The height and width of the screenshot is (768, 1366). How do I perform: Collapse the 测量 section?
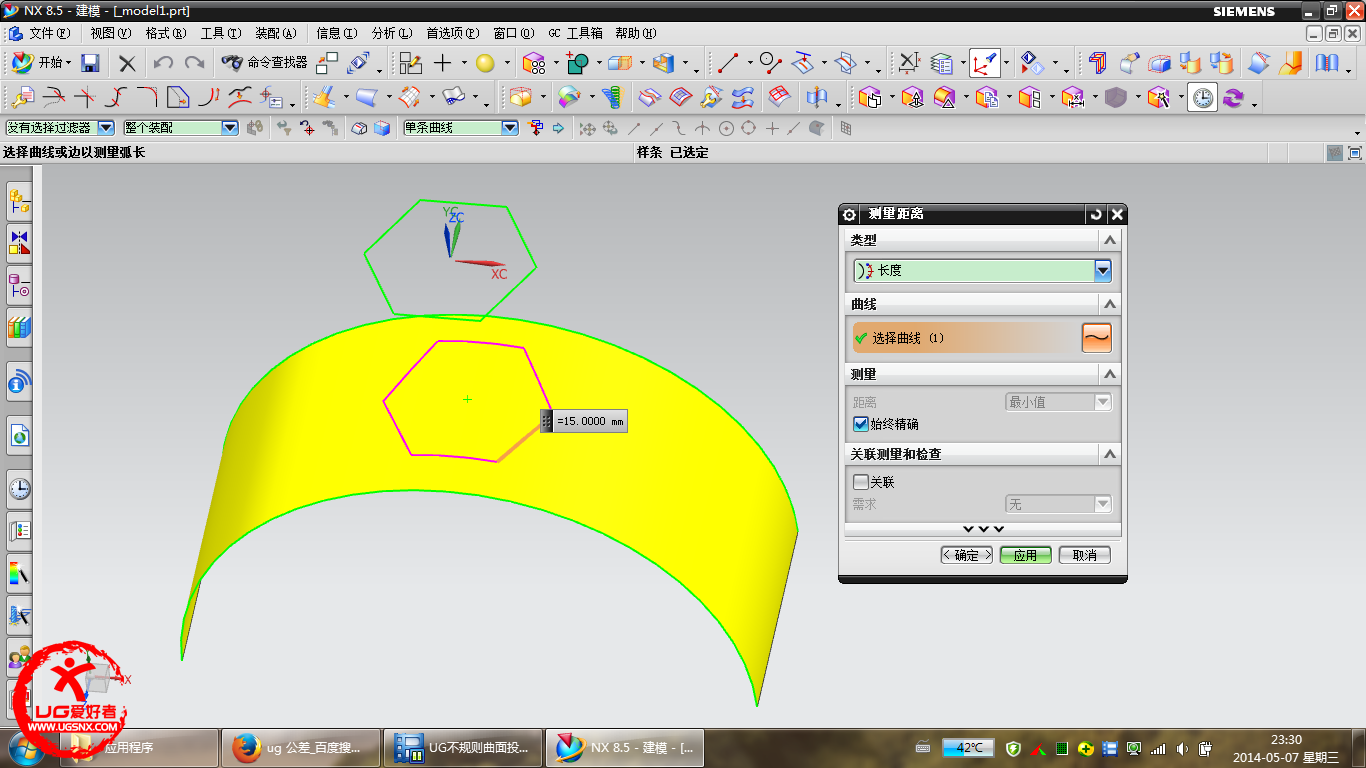1109,374
